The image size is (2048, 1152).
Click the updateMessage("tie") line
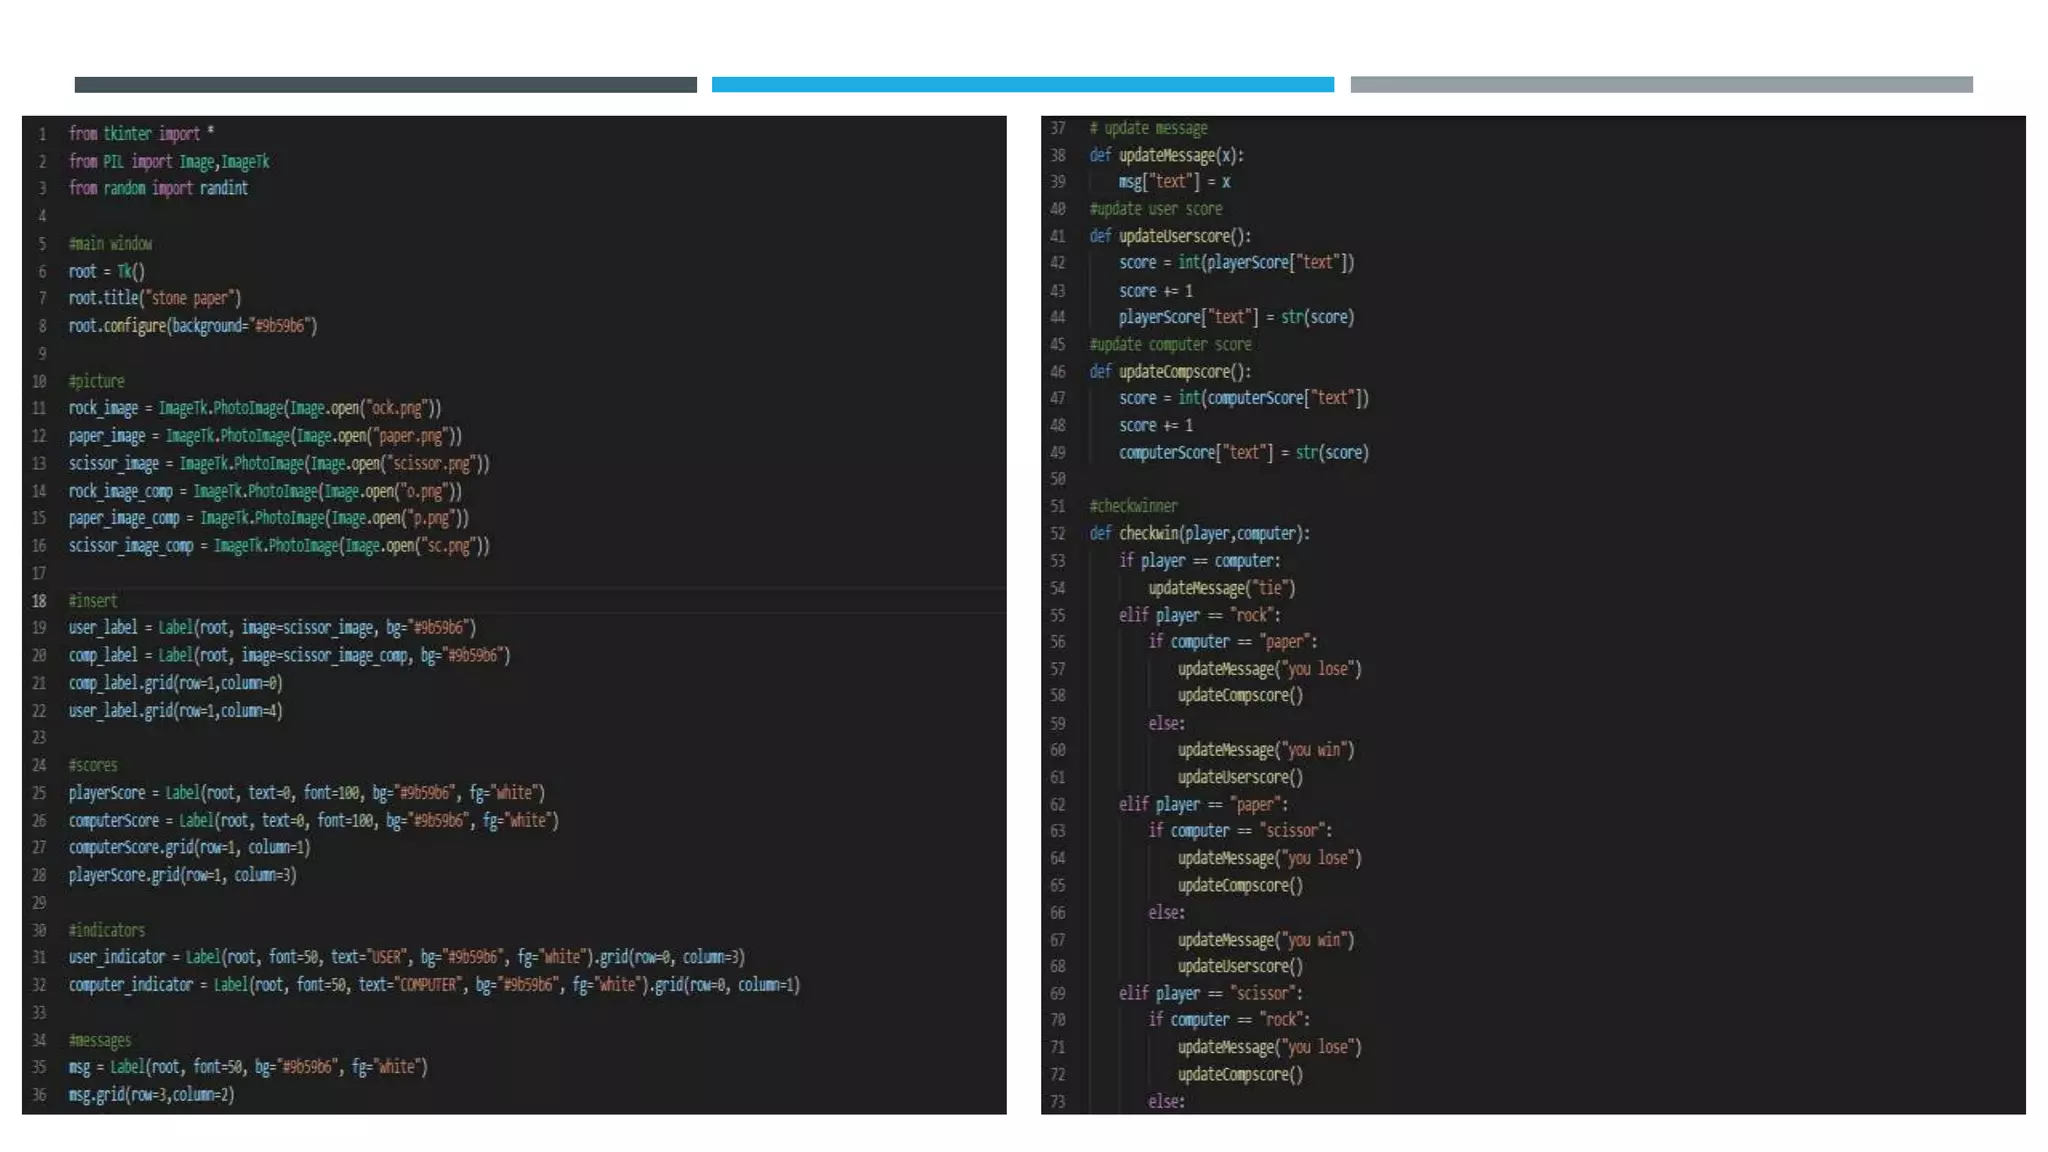pos(1221,588)
